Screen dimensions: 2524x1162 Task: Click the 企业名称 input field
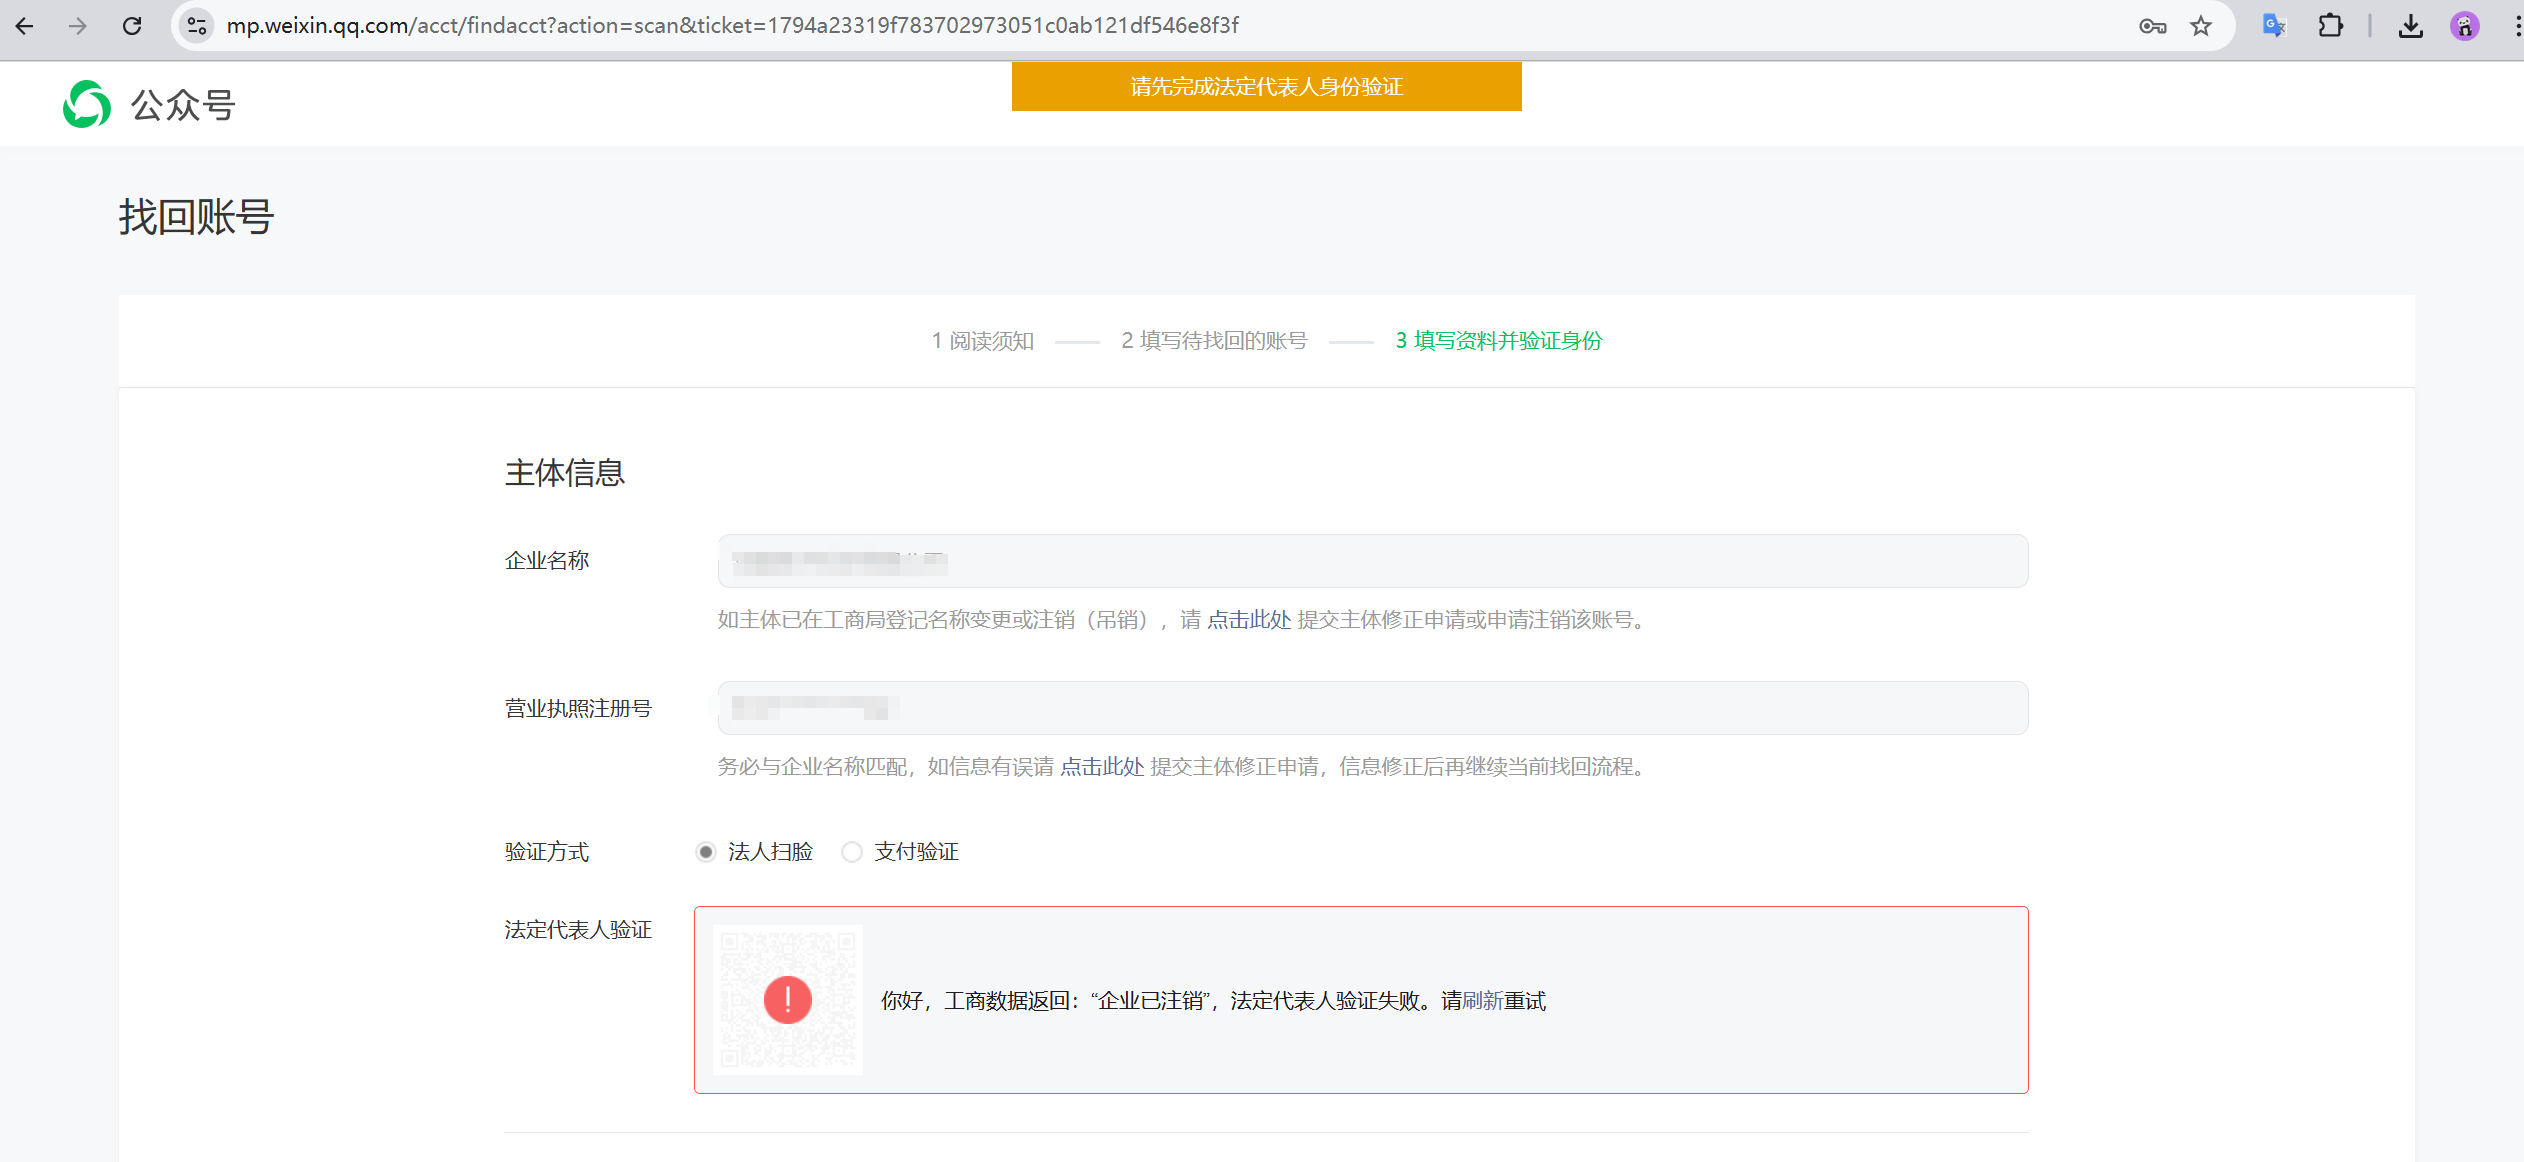pyautogui.click(x=1372, y=561)
